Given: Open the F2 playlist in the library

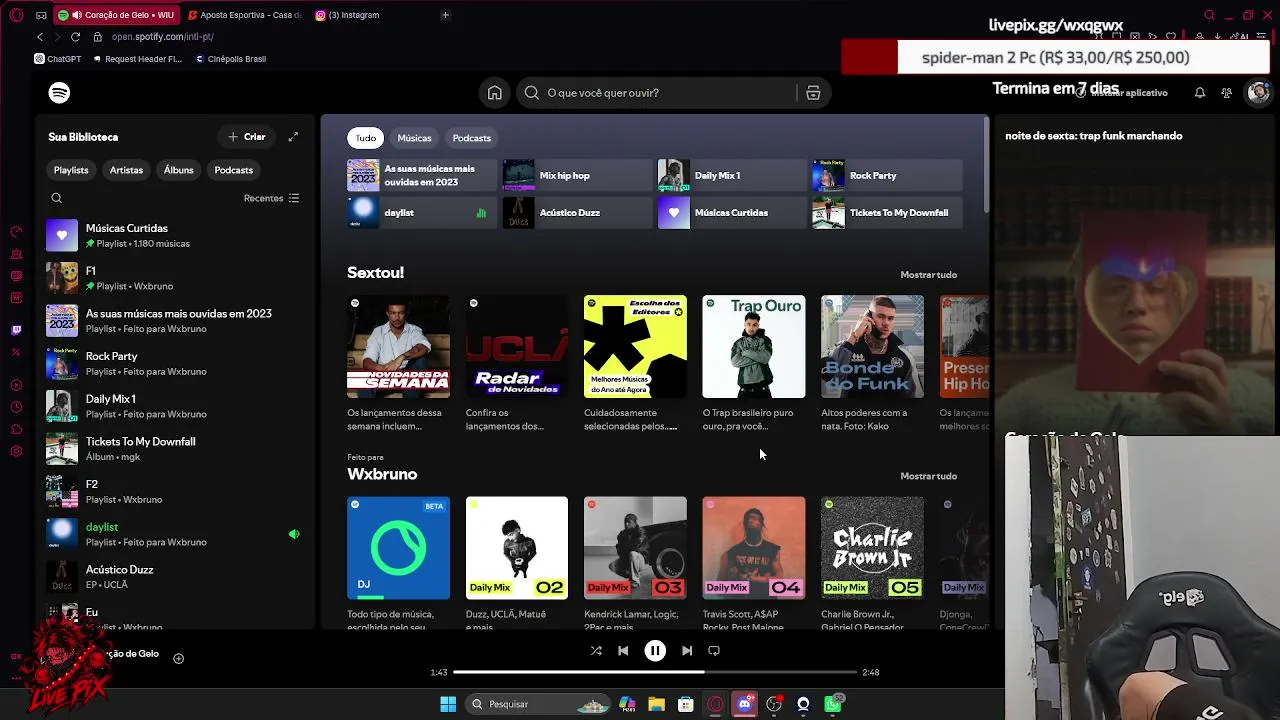Looking at the screenshot, I should coord(175,491).
